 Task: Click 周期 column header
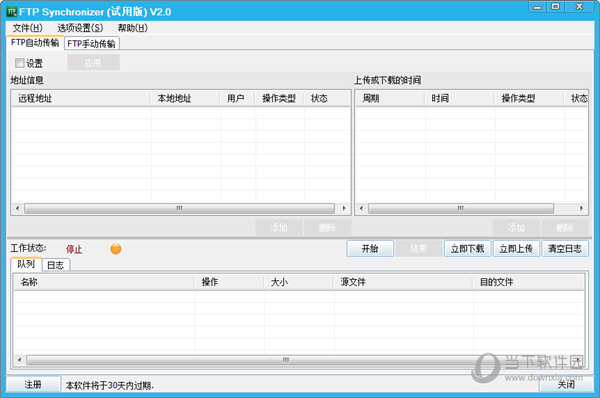click(x=390, y=98)
